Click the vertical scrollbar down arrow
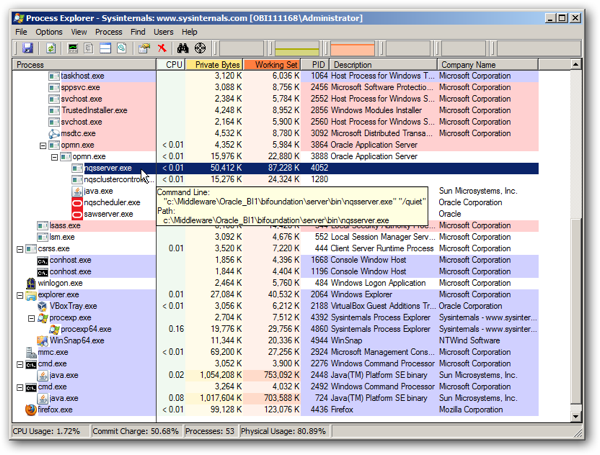Screen dimensions: 600x455 pos(576,416)
